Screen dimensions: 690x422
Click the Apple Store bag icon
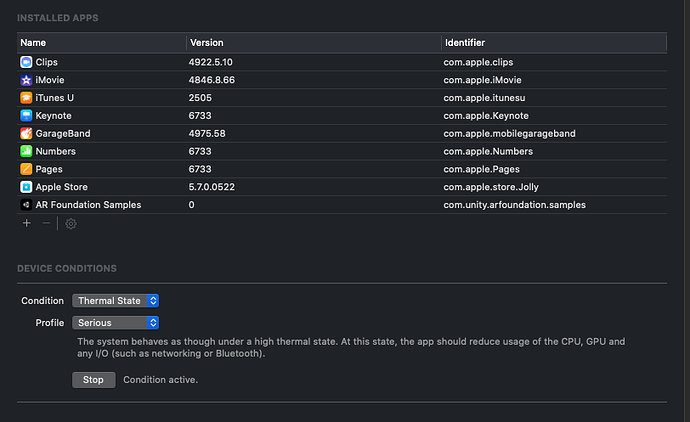(x=26, y=187)
